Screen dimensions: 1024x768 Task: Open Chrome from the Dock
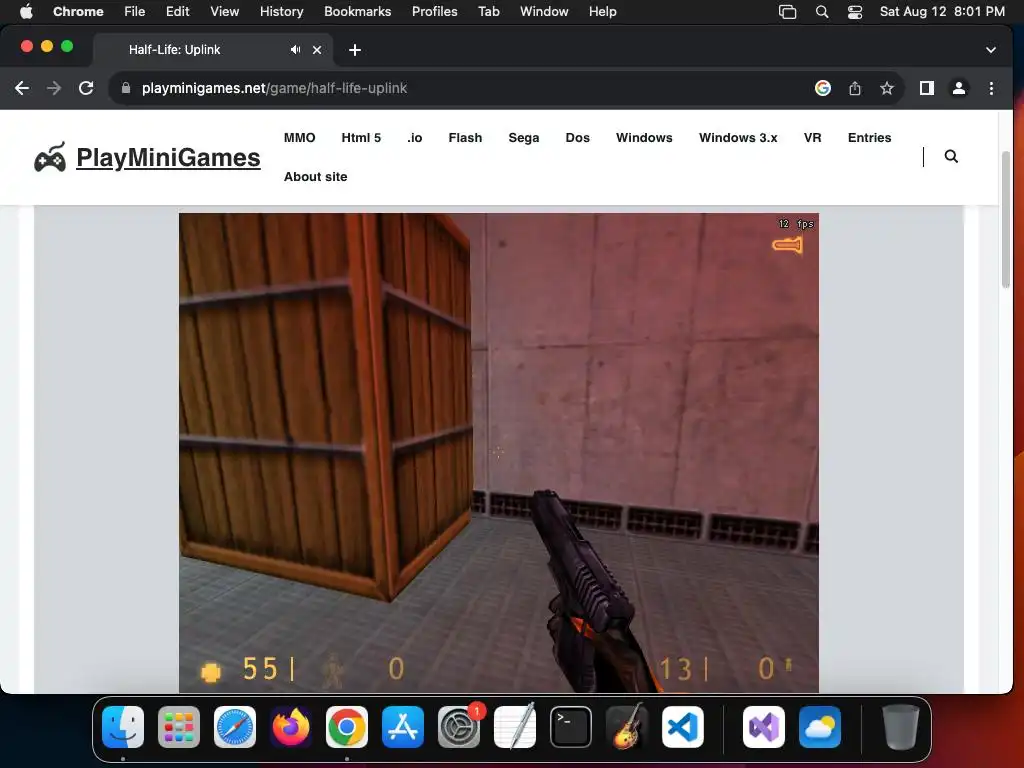tap(347, 727)
